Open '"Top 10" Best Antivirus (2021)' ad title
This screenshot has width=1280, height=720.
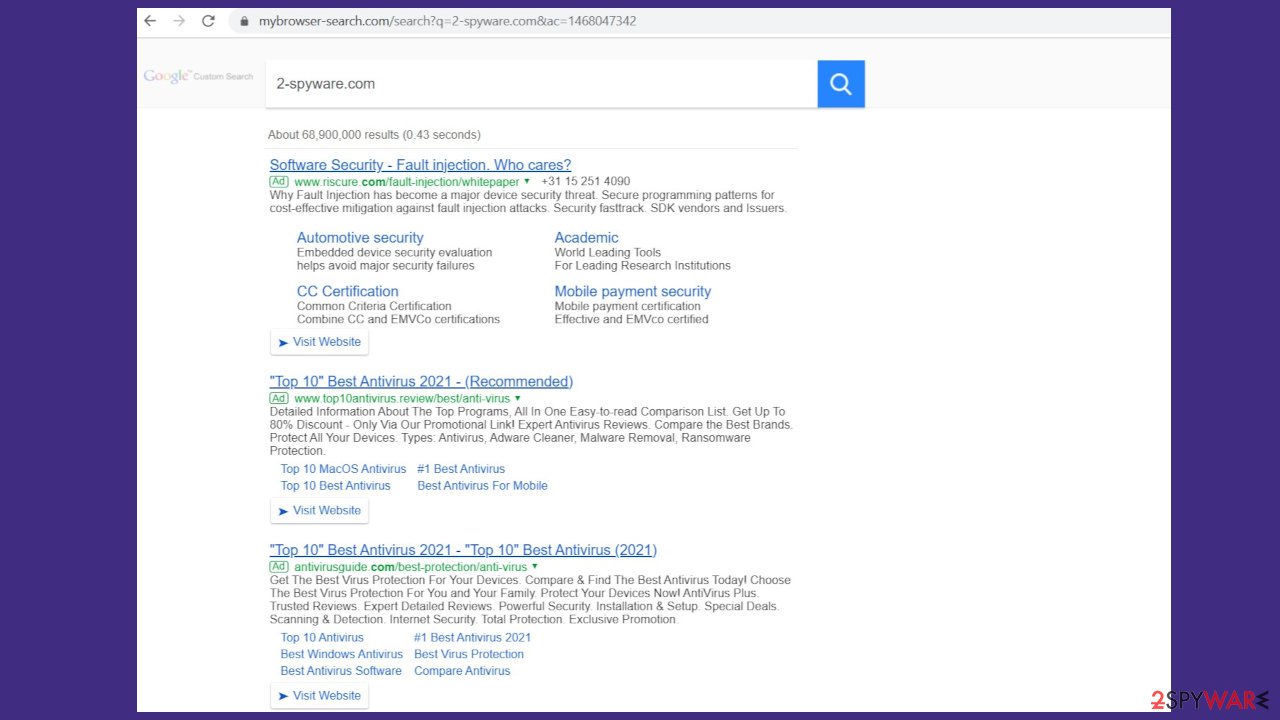(x=463, y=550)
